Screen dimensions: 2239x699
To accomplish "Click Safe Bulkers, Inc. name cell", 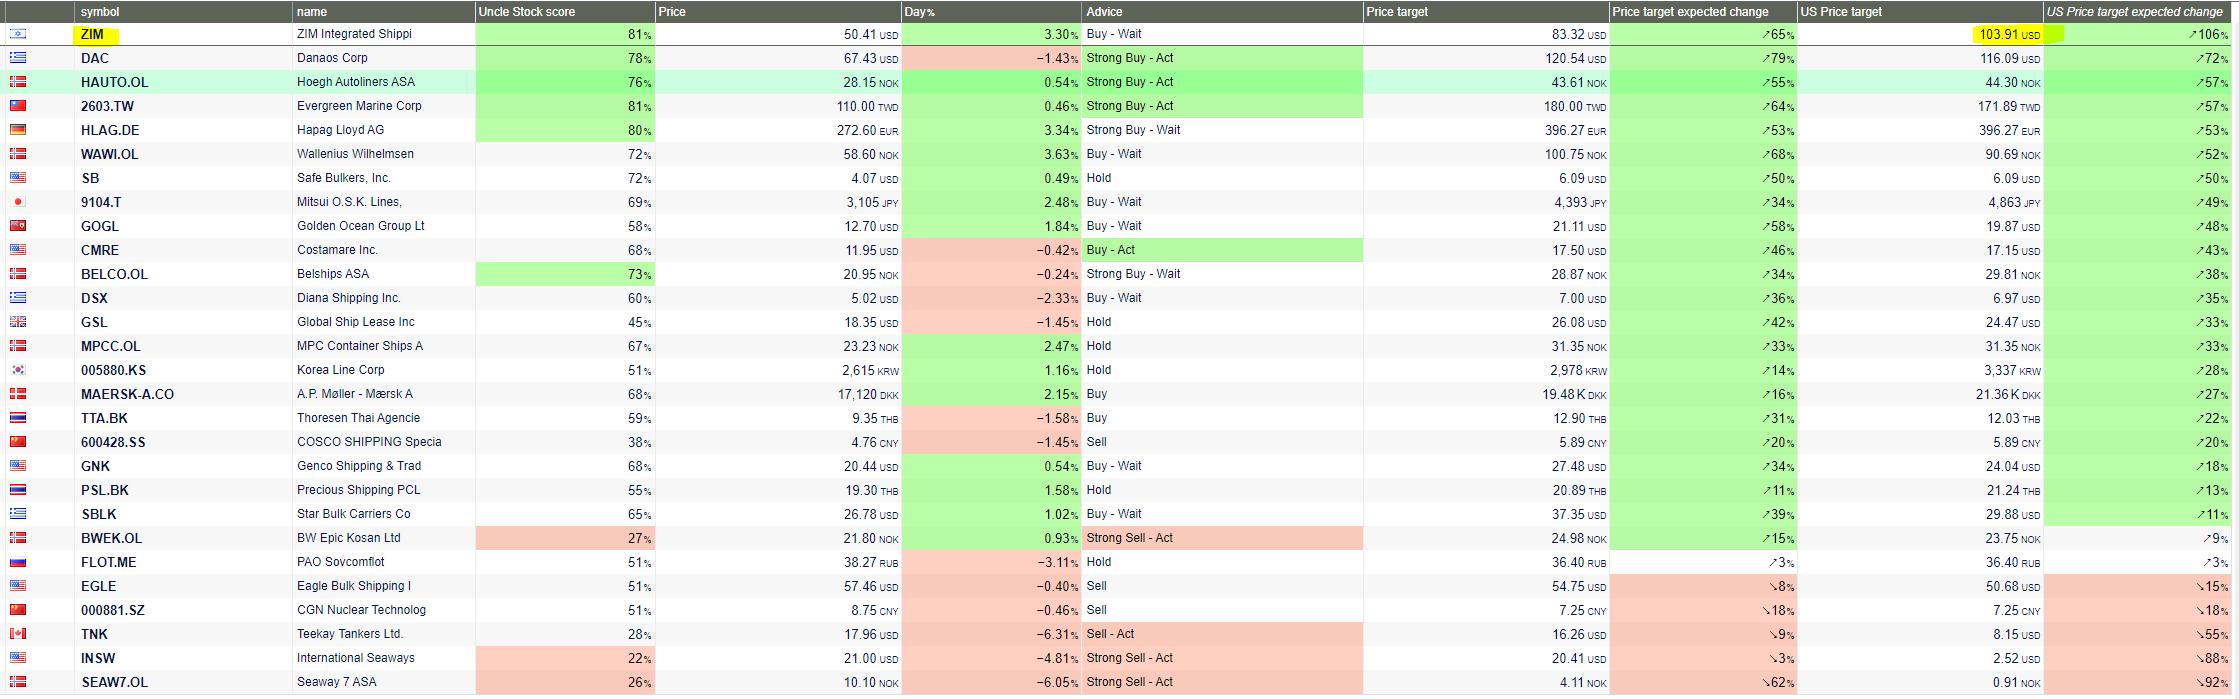I will [384, 178].
